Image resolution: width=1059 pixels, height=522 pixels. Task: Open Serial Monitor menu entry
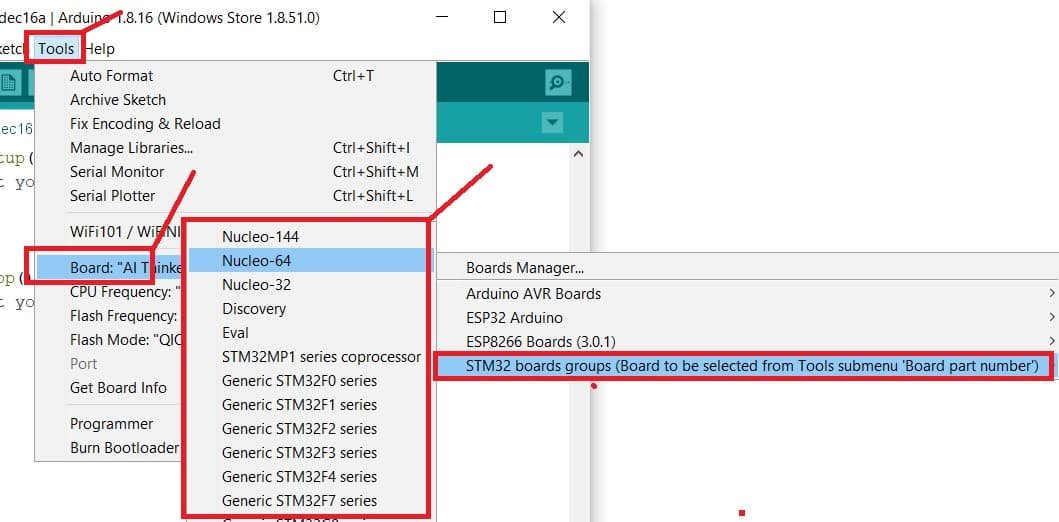tap(236, 172)
